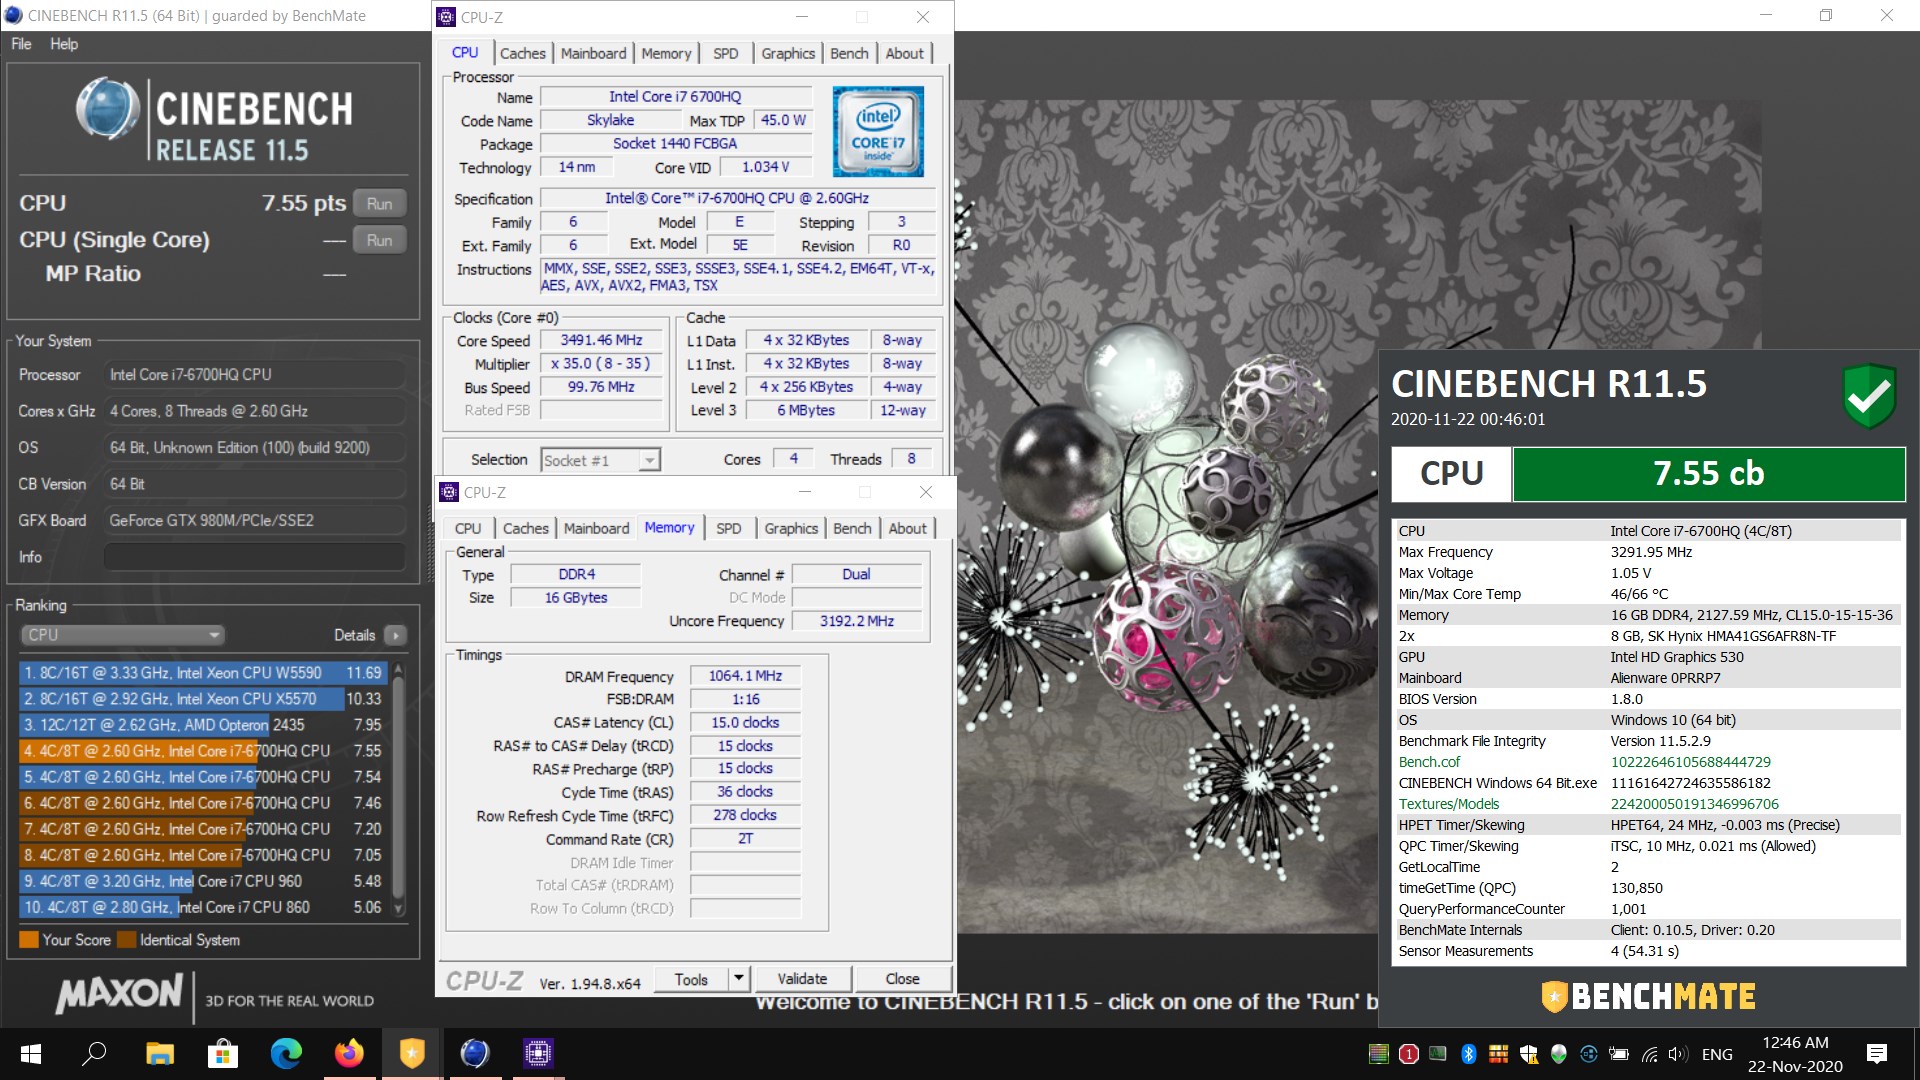Open Mainboard tab in lower CPU-Z window
Image resolution: width=1920 pixels, height=1080 pixels.
pos(597,528)
